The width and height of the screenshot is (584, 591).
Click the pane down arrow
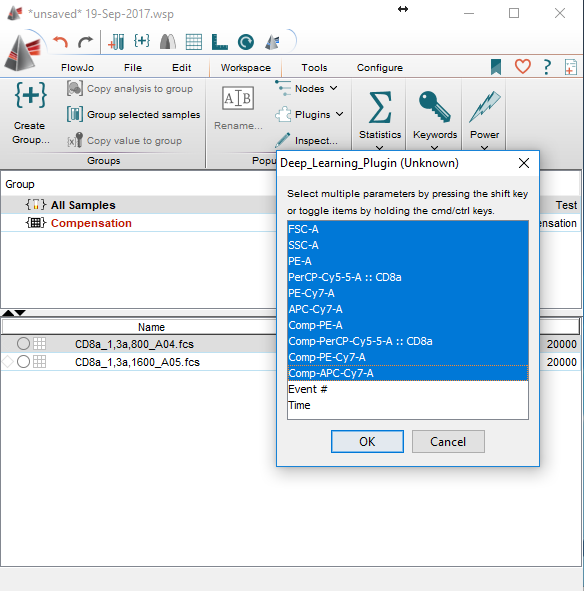click(x=20, y=313)
